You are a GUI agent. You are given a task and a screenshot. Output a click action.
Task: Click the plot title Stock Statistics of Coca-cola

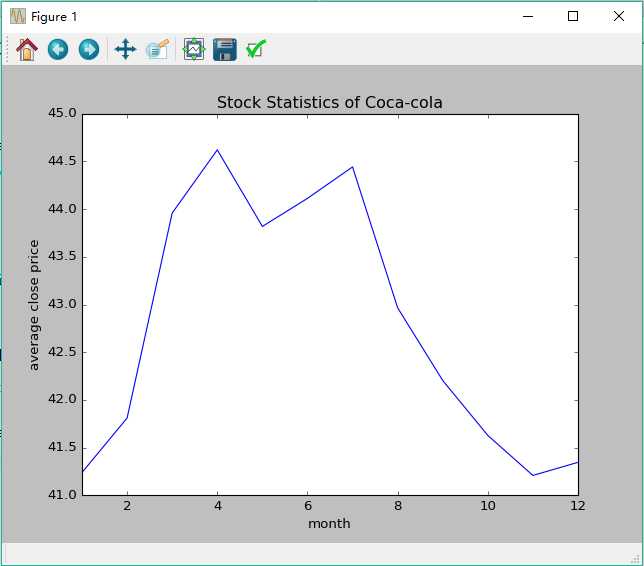[x=329, y=102]
